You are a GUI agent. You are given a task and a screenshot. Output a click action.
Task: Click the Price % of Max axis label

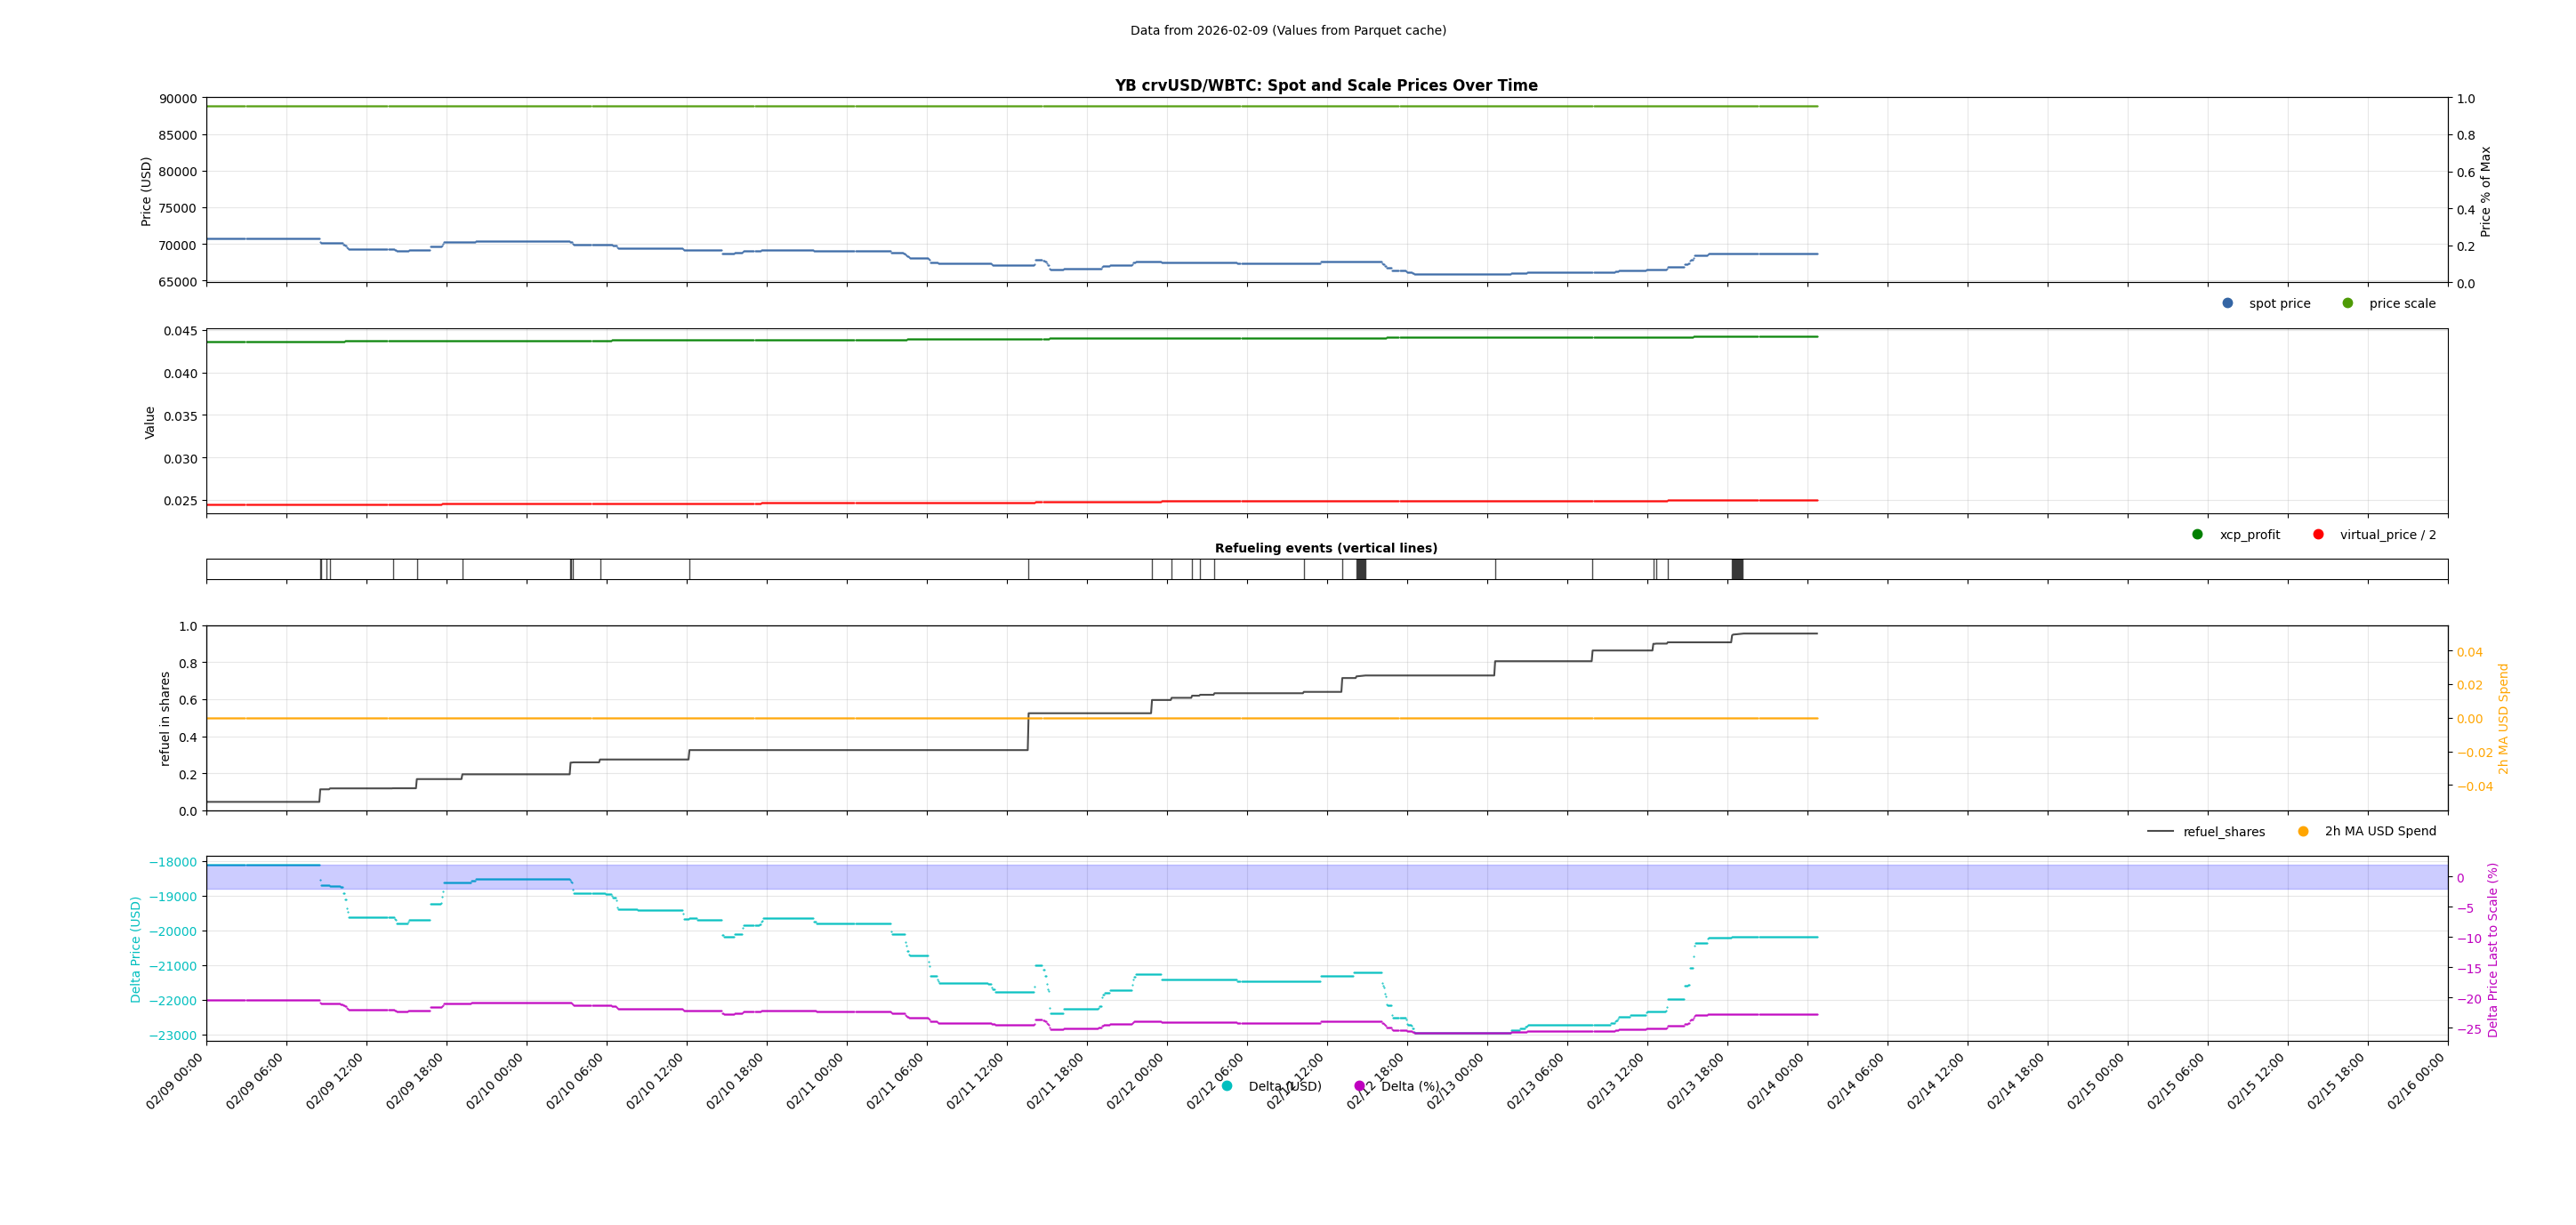click(x=2485, y=191)
